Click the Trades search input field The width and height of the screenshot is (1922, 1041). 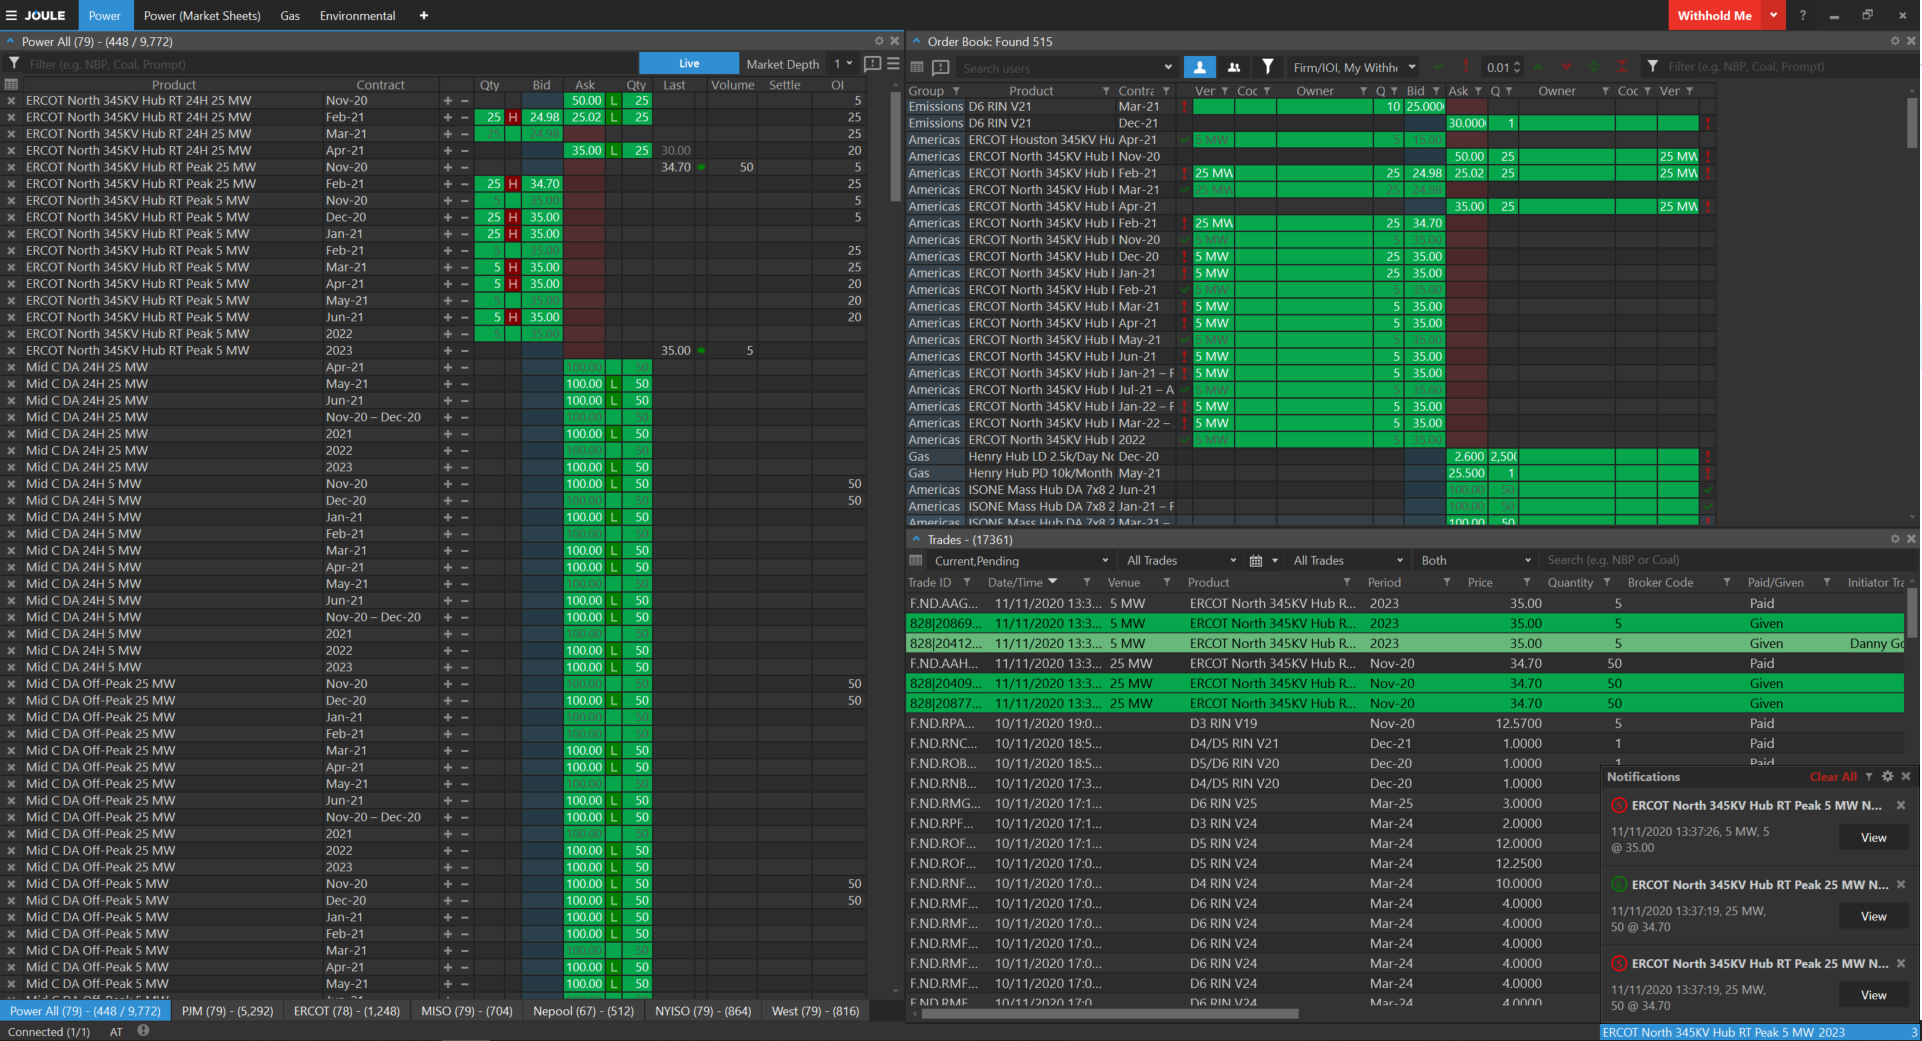(x=1720, y=560)
